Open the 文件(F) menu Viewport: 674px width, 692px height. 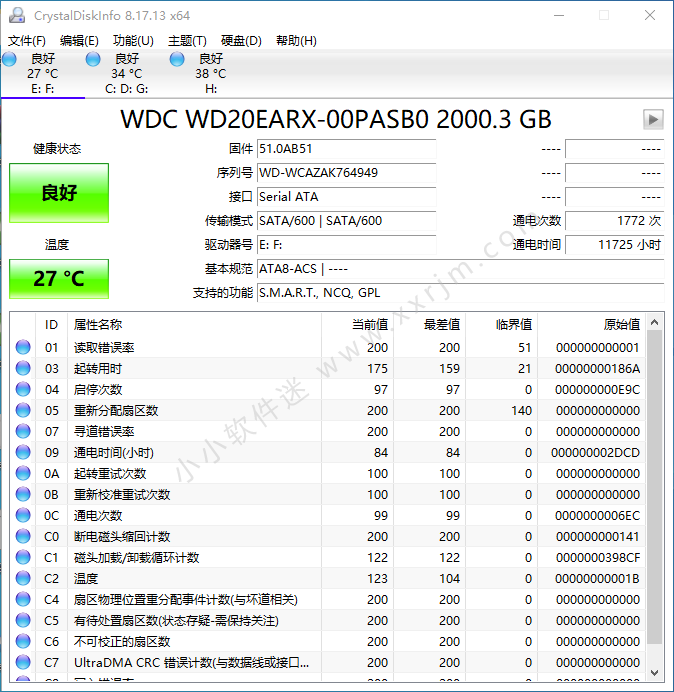coord(27,41)
